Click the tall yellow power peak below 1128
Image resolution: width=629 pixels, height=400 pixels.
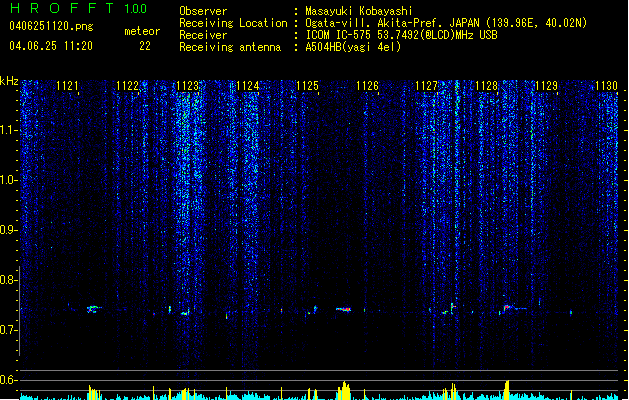[507, 389]
